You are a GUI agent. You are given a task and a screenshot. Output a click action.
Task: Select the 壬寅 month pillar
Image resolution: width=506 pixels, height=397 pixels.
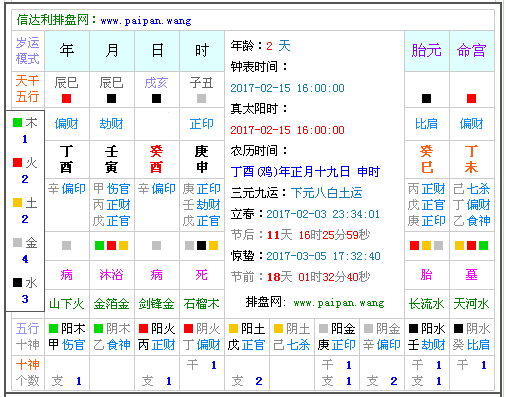click(111, 159)
